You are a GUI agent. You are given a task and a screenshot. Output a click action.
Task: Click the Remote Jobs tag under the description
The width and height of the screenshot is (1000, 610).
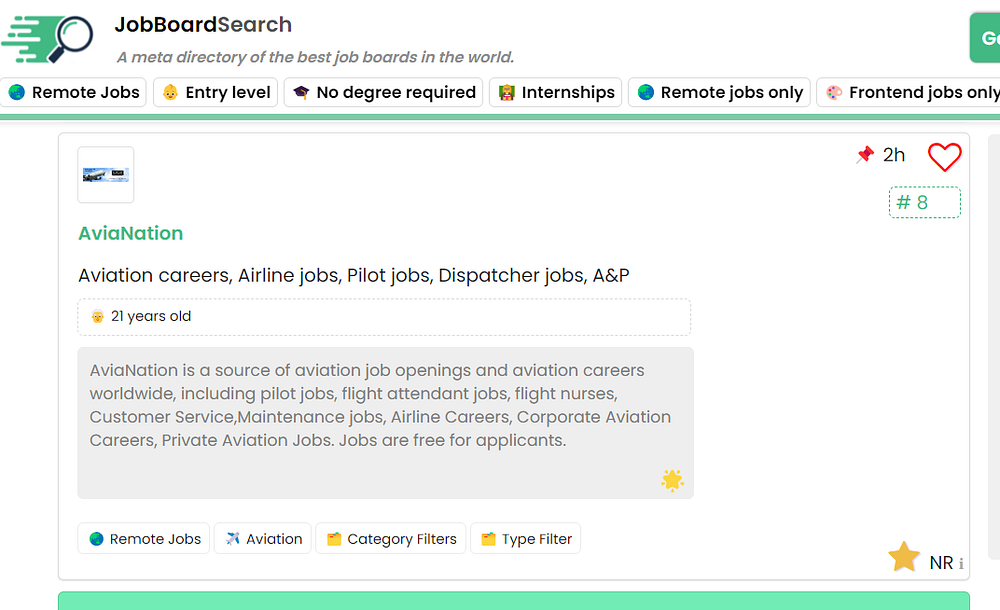coord(144,539)
